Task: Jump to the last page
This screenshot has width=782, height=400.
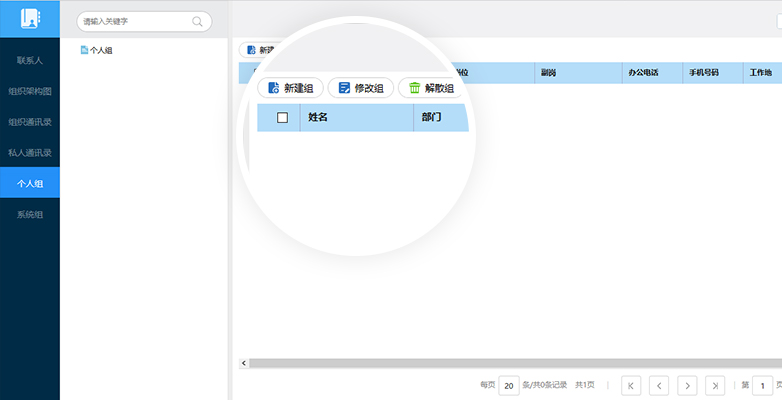Action: click(715, 385)
